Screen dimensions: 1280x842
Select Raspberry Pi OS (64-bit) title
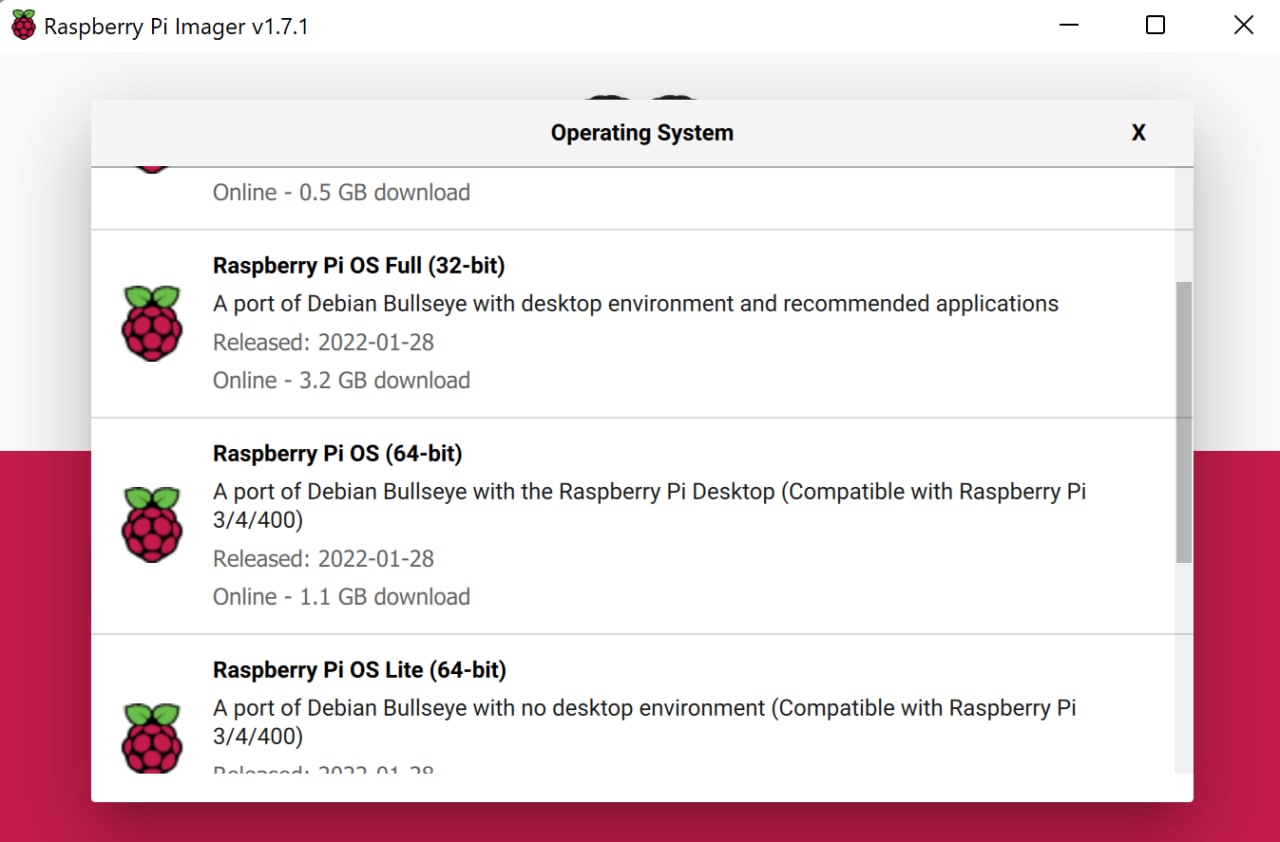coord(338,454)
